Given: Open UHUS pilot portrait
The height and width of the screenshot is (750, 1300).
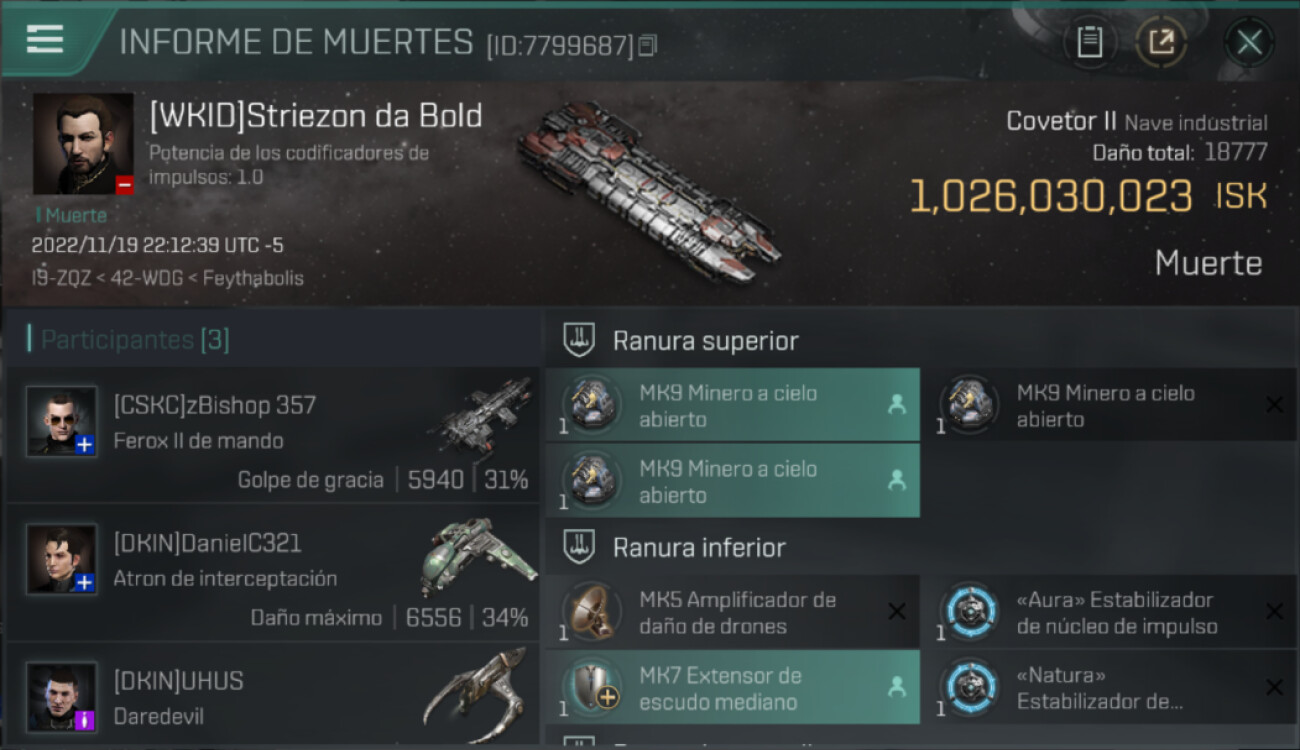Looking at the screenshot, I should point(61,696).
